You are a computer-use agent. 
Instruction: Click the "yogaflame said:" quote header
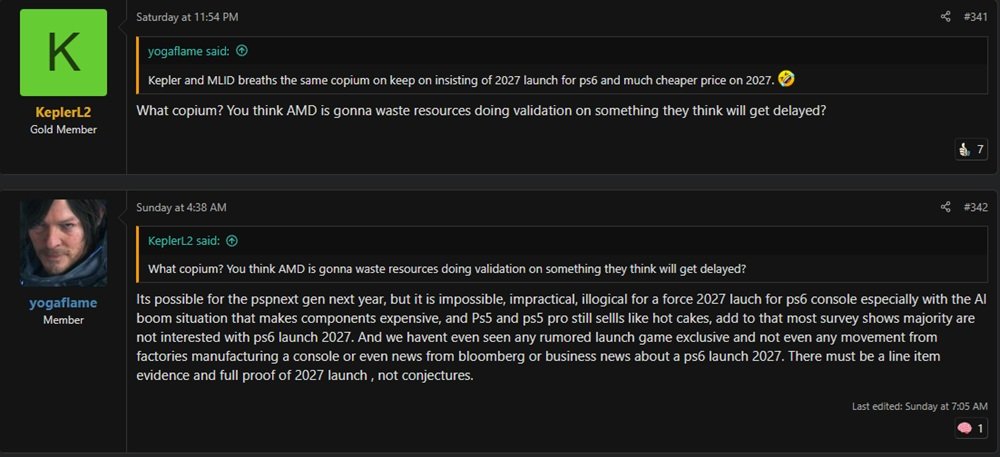pos(190,51)
